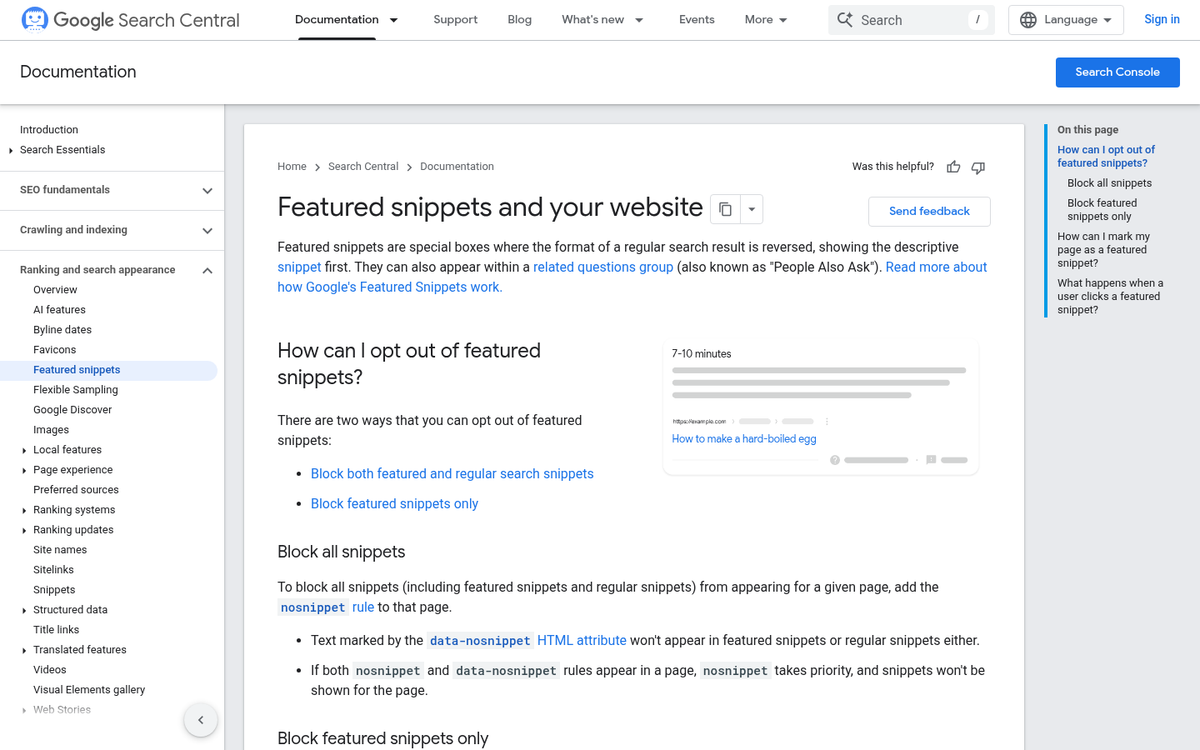Click the thumbs down feedback icon
This screenshot has height=750, width=1200.
coord(978,167)
